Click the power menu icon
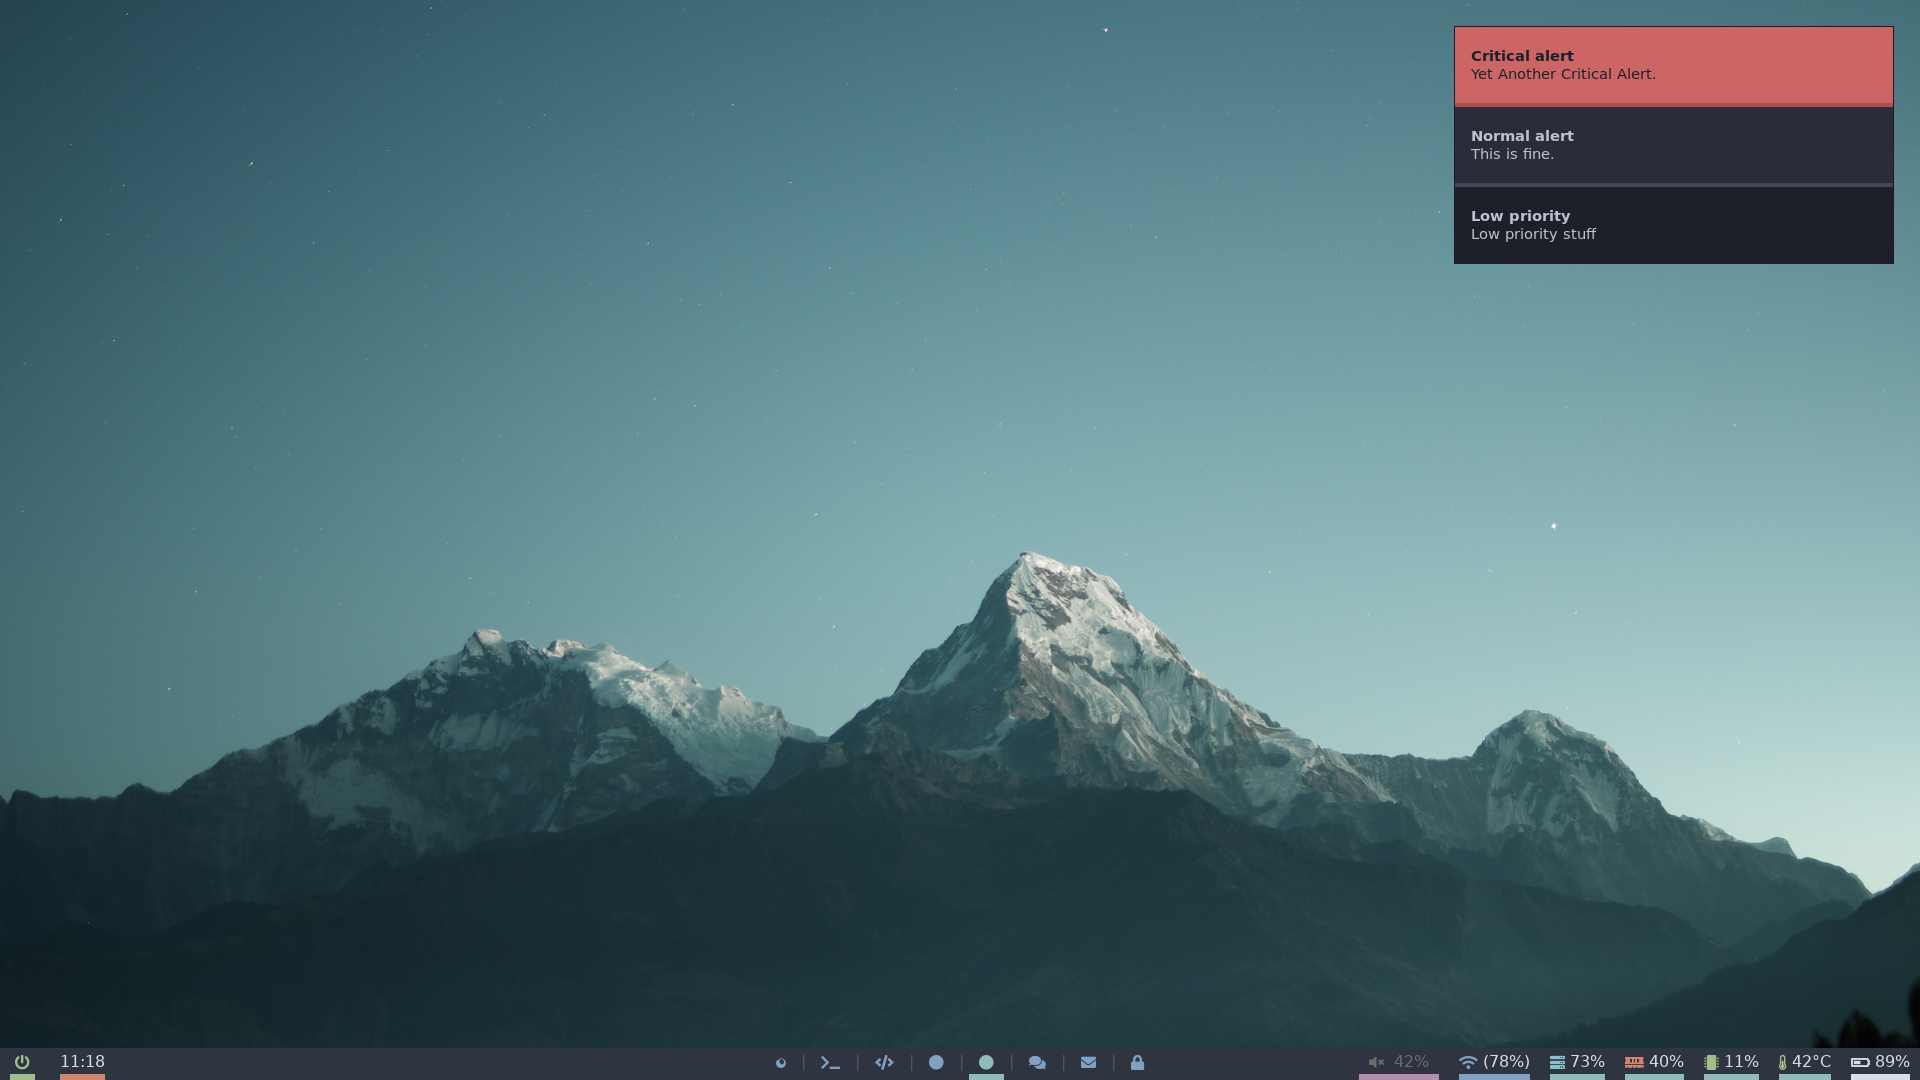 point(22,1062)
